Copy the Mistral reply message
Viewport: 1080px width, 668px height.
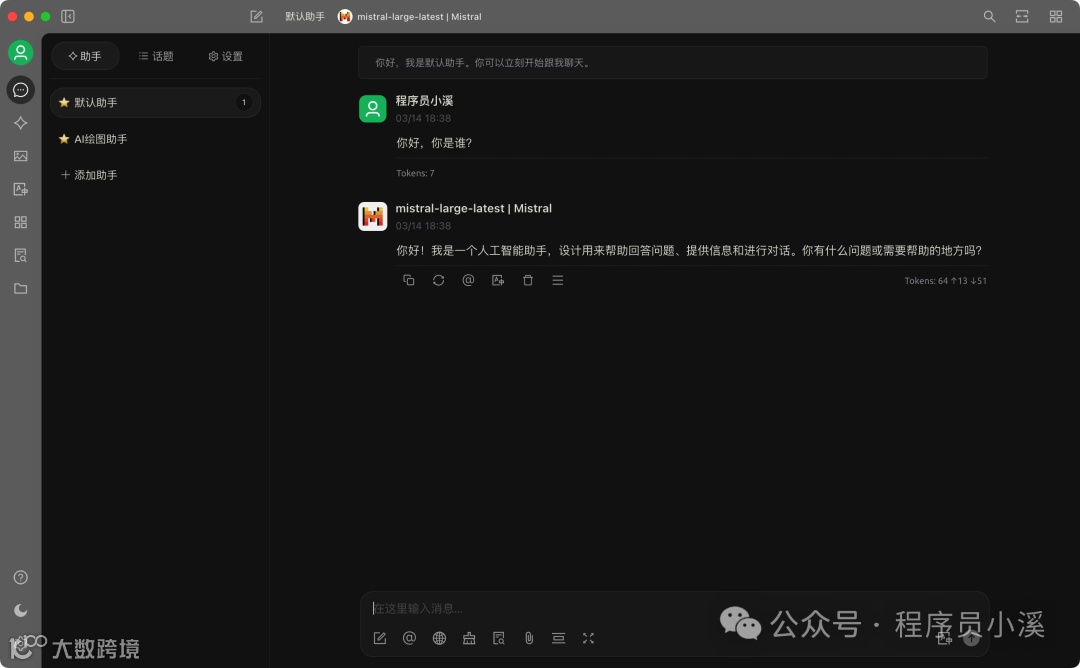click(x=408, y=280)
